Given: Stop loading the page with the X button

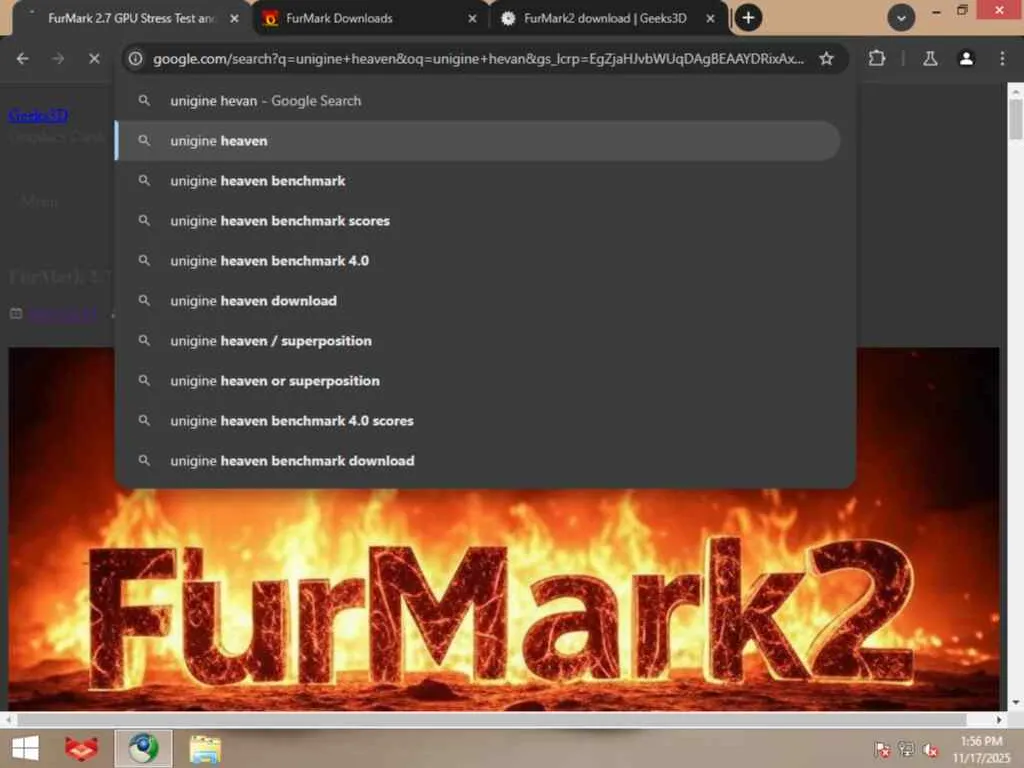Looking at the screenshot, I should 94,59.
